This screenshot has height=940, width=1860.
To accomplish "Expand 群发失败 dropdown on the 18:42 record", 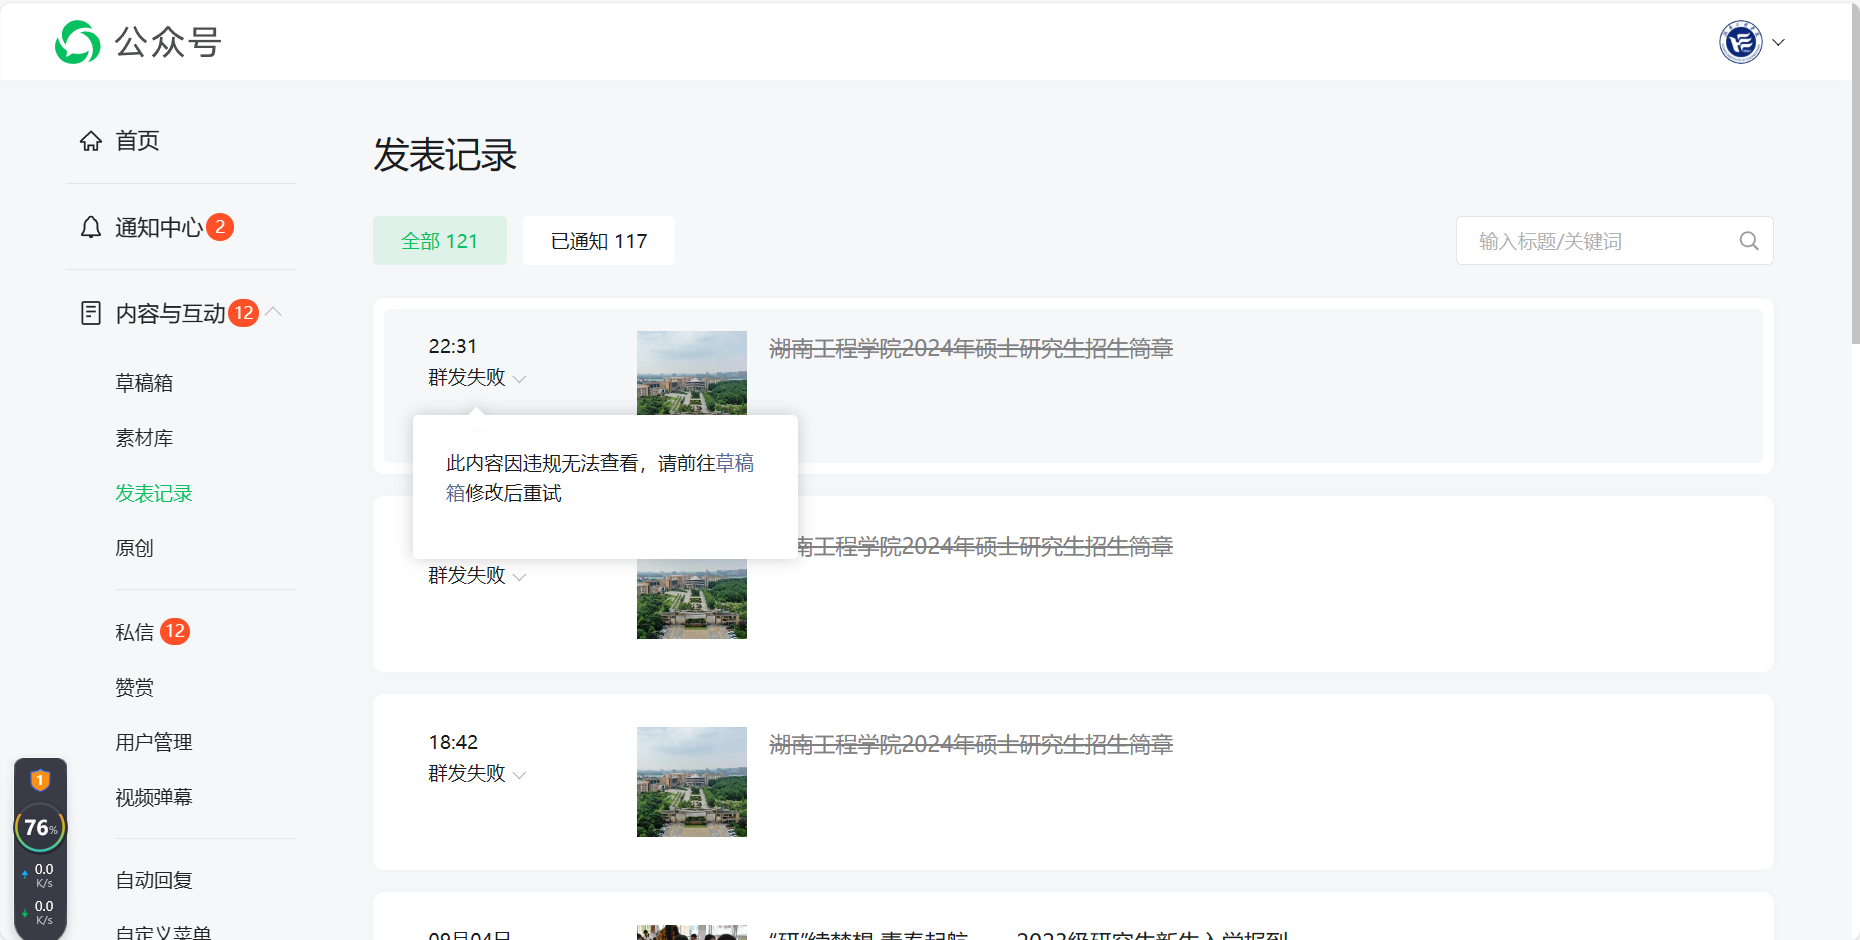I will 477,773.
